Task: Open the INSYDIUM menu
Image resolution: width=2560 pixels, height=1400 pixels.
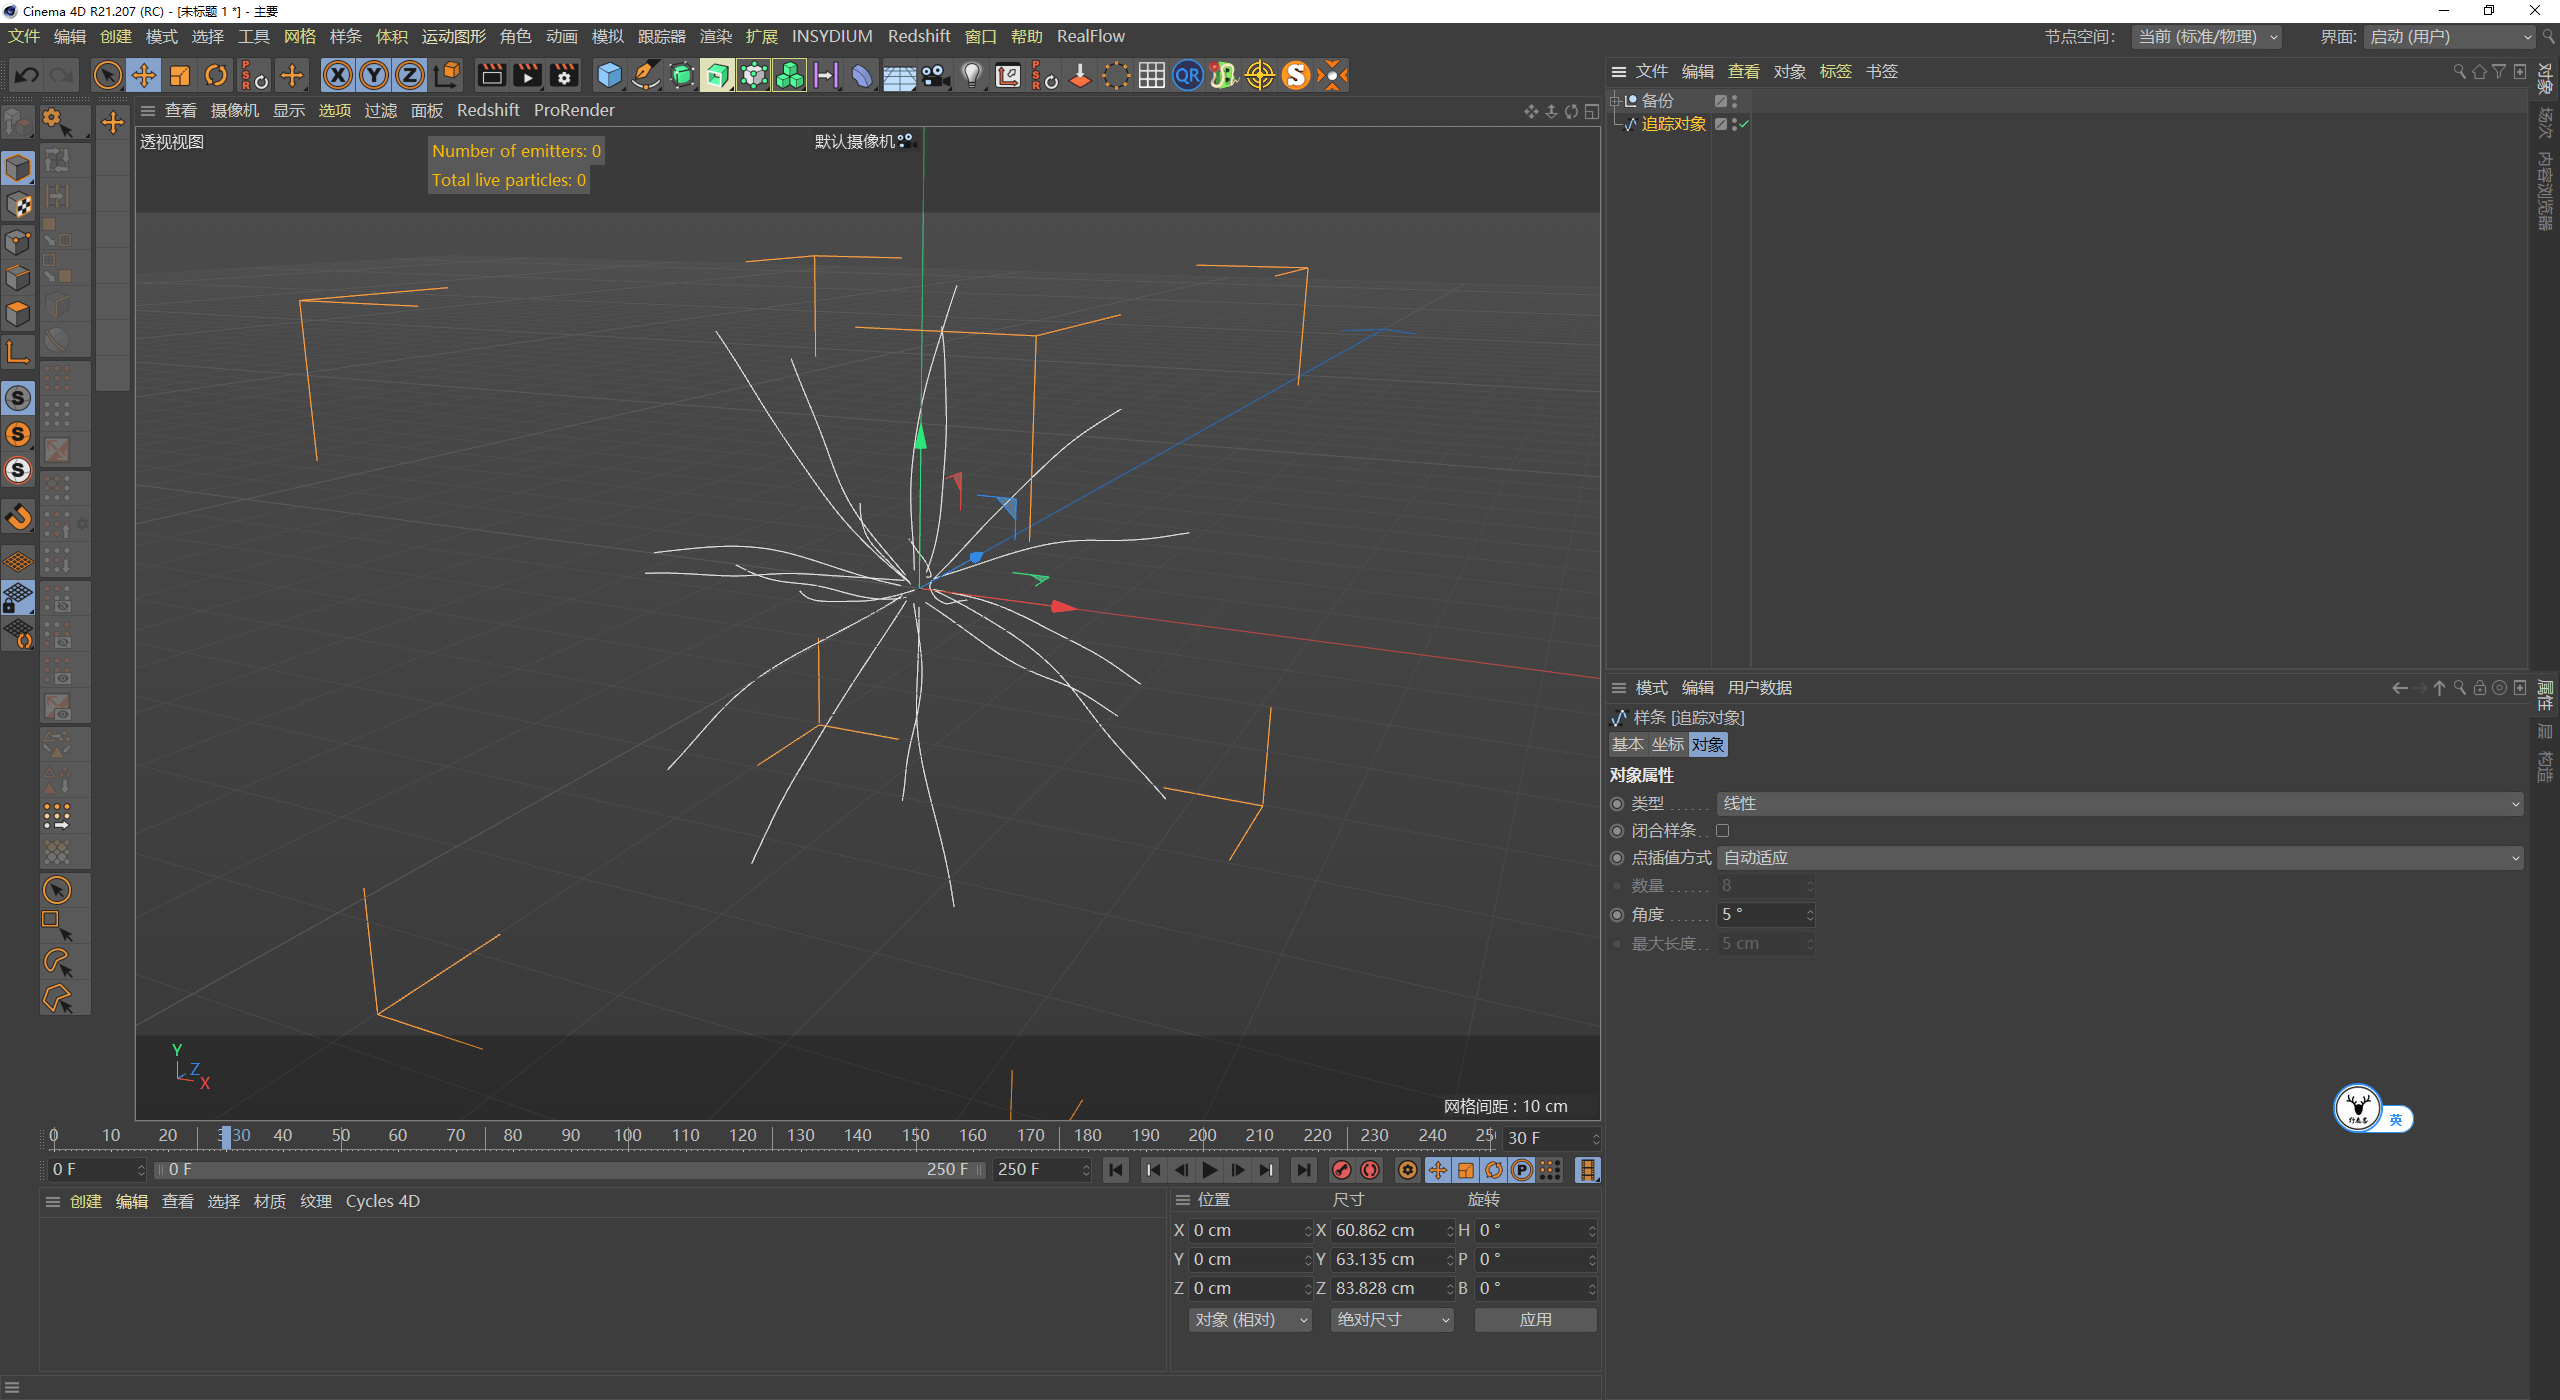Action: click(832, 36)
